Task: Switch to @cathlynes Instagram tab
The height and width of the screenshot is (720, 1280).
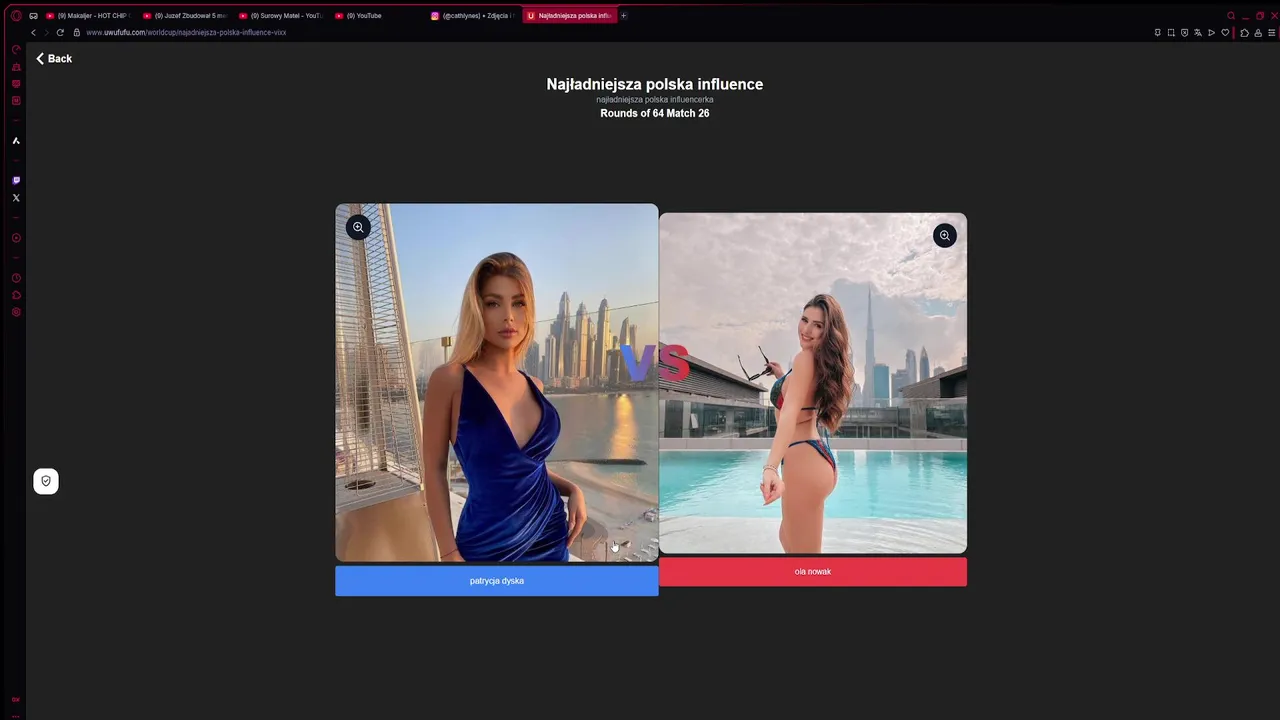Action: coord(473,16)
